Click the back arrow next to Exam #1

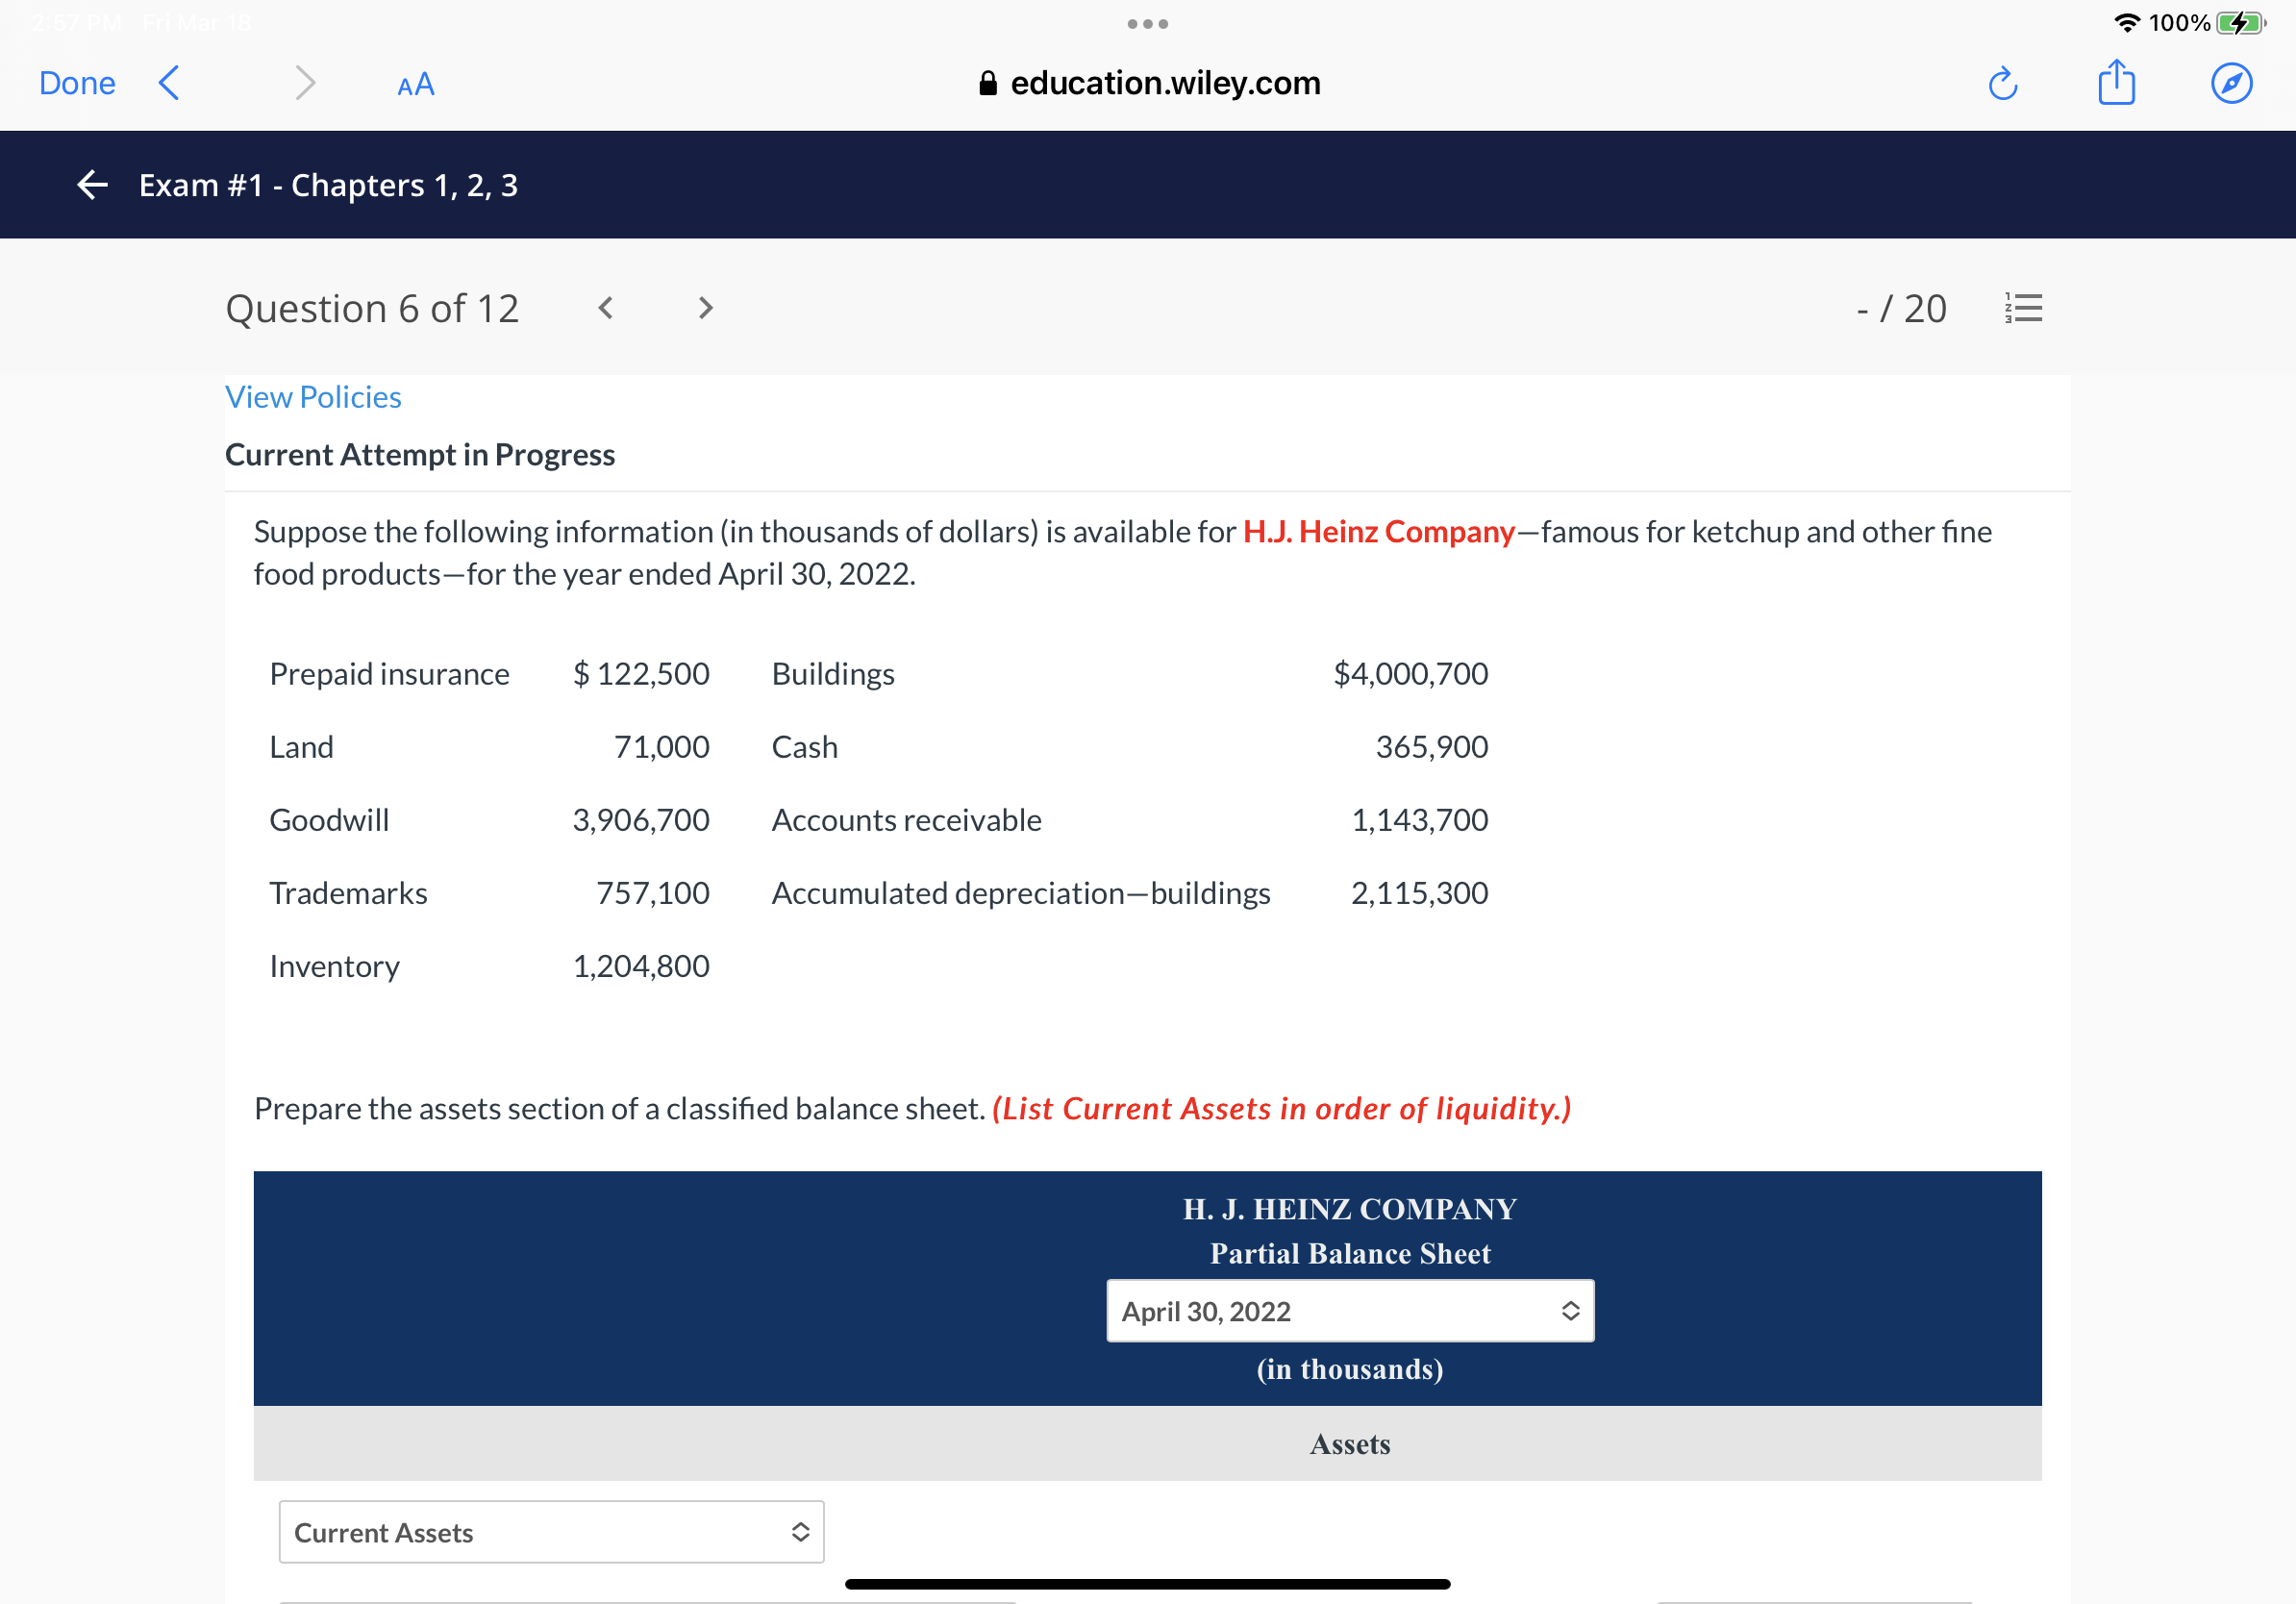[x=91, y=184]
